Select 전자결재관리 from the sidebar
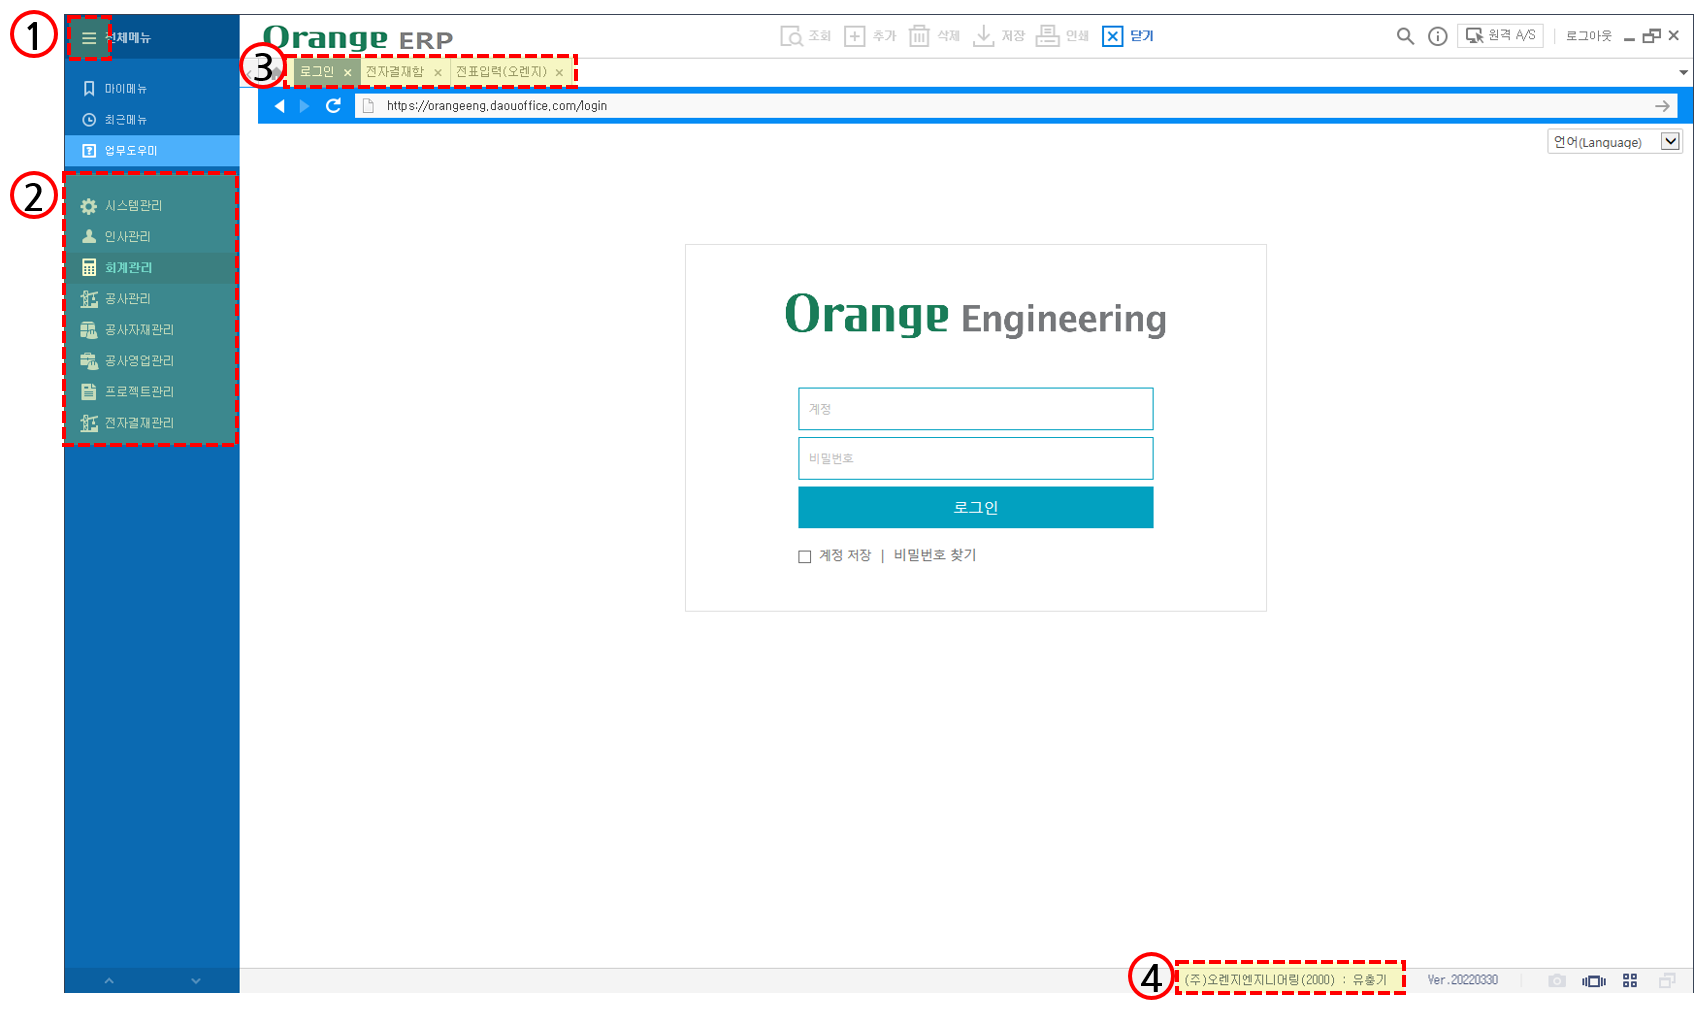 click(x=137, y=422)
